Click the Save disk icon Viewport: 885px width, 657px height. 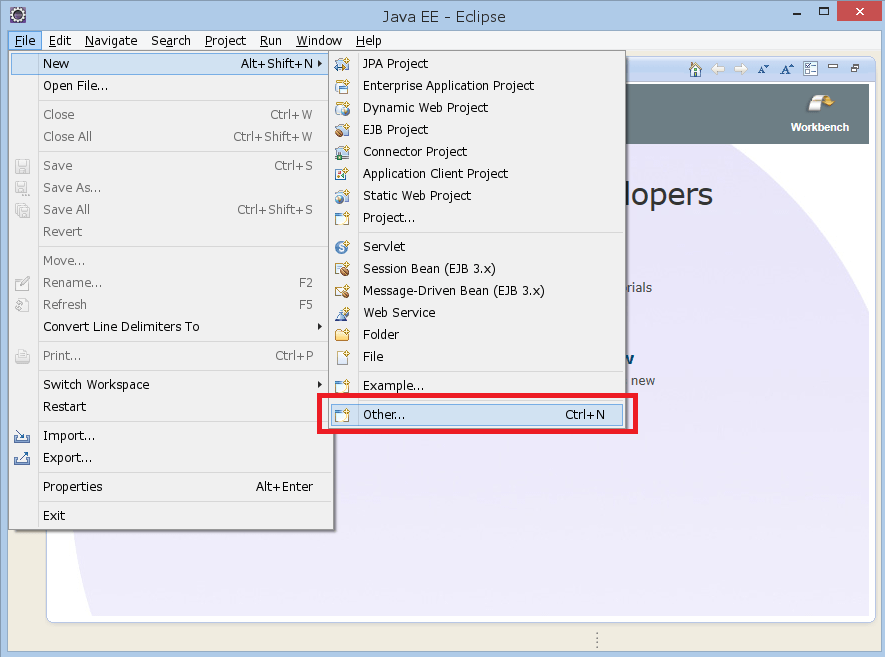[x=22, y=166]
